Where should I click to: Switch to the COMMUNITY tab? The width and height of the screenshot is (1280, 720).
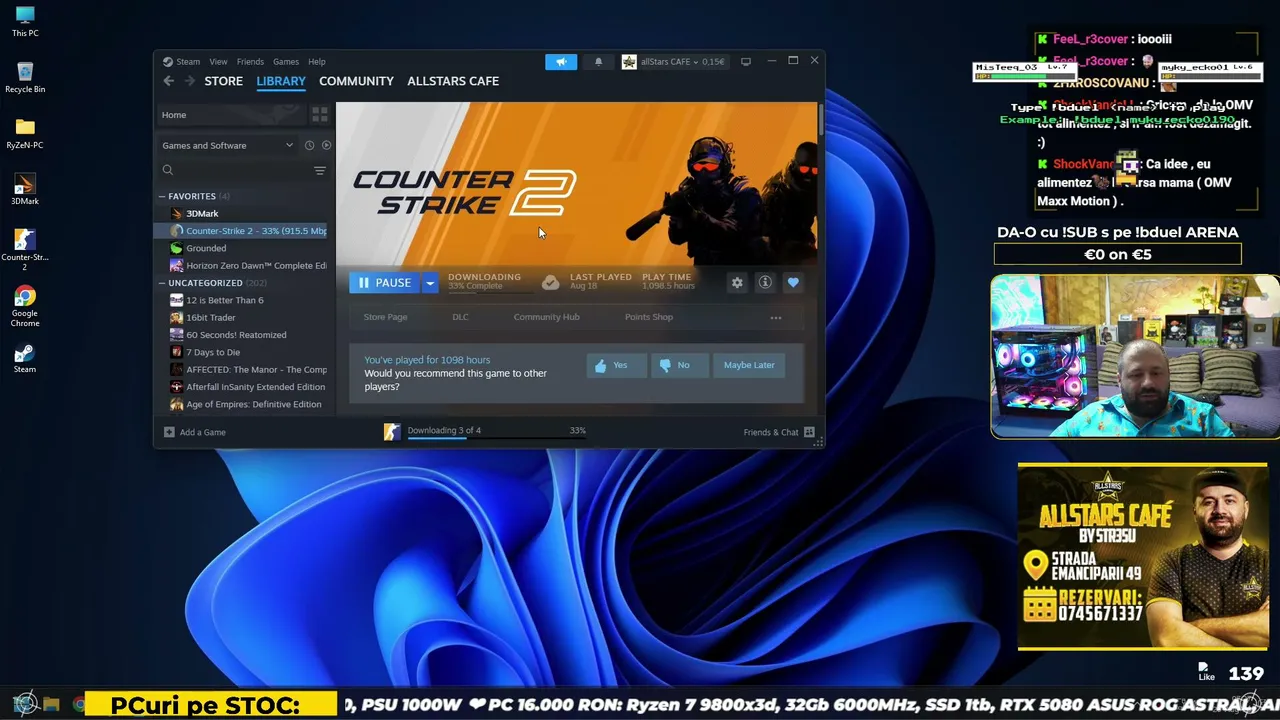pos(356,81)
